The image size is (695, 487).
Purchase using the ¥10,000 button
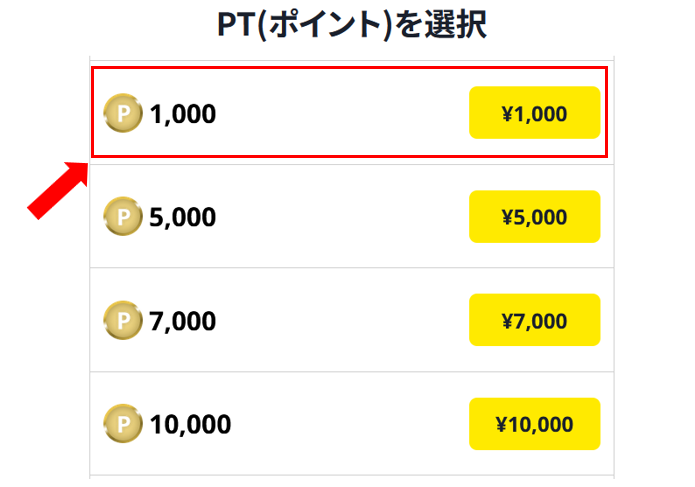pyautogui.click(x=535, y=424)
